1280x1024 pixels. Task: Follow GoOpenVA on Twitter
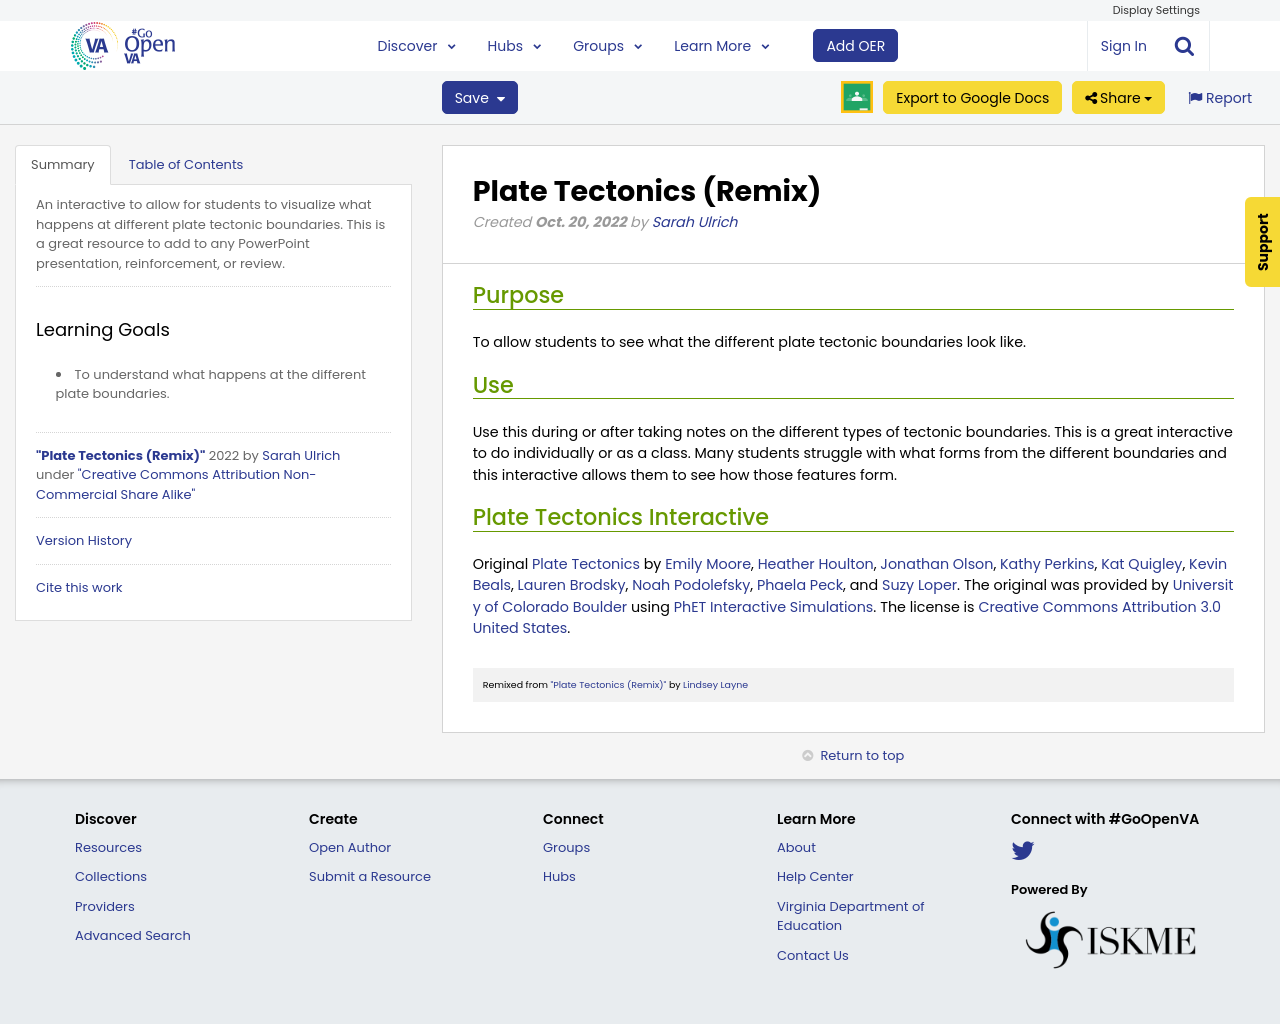(1022, 850)
